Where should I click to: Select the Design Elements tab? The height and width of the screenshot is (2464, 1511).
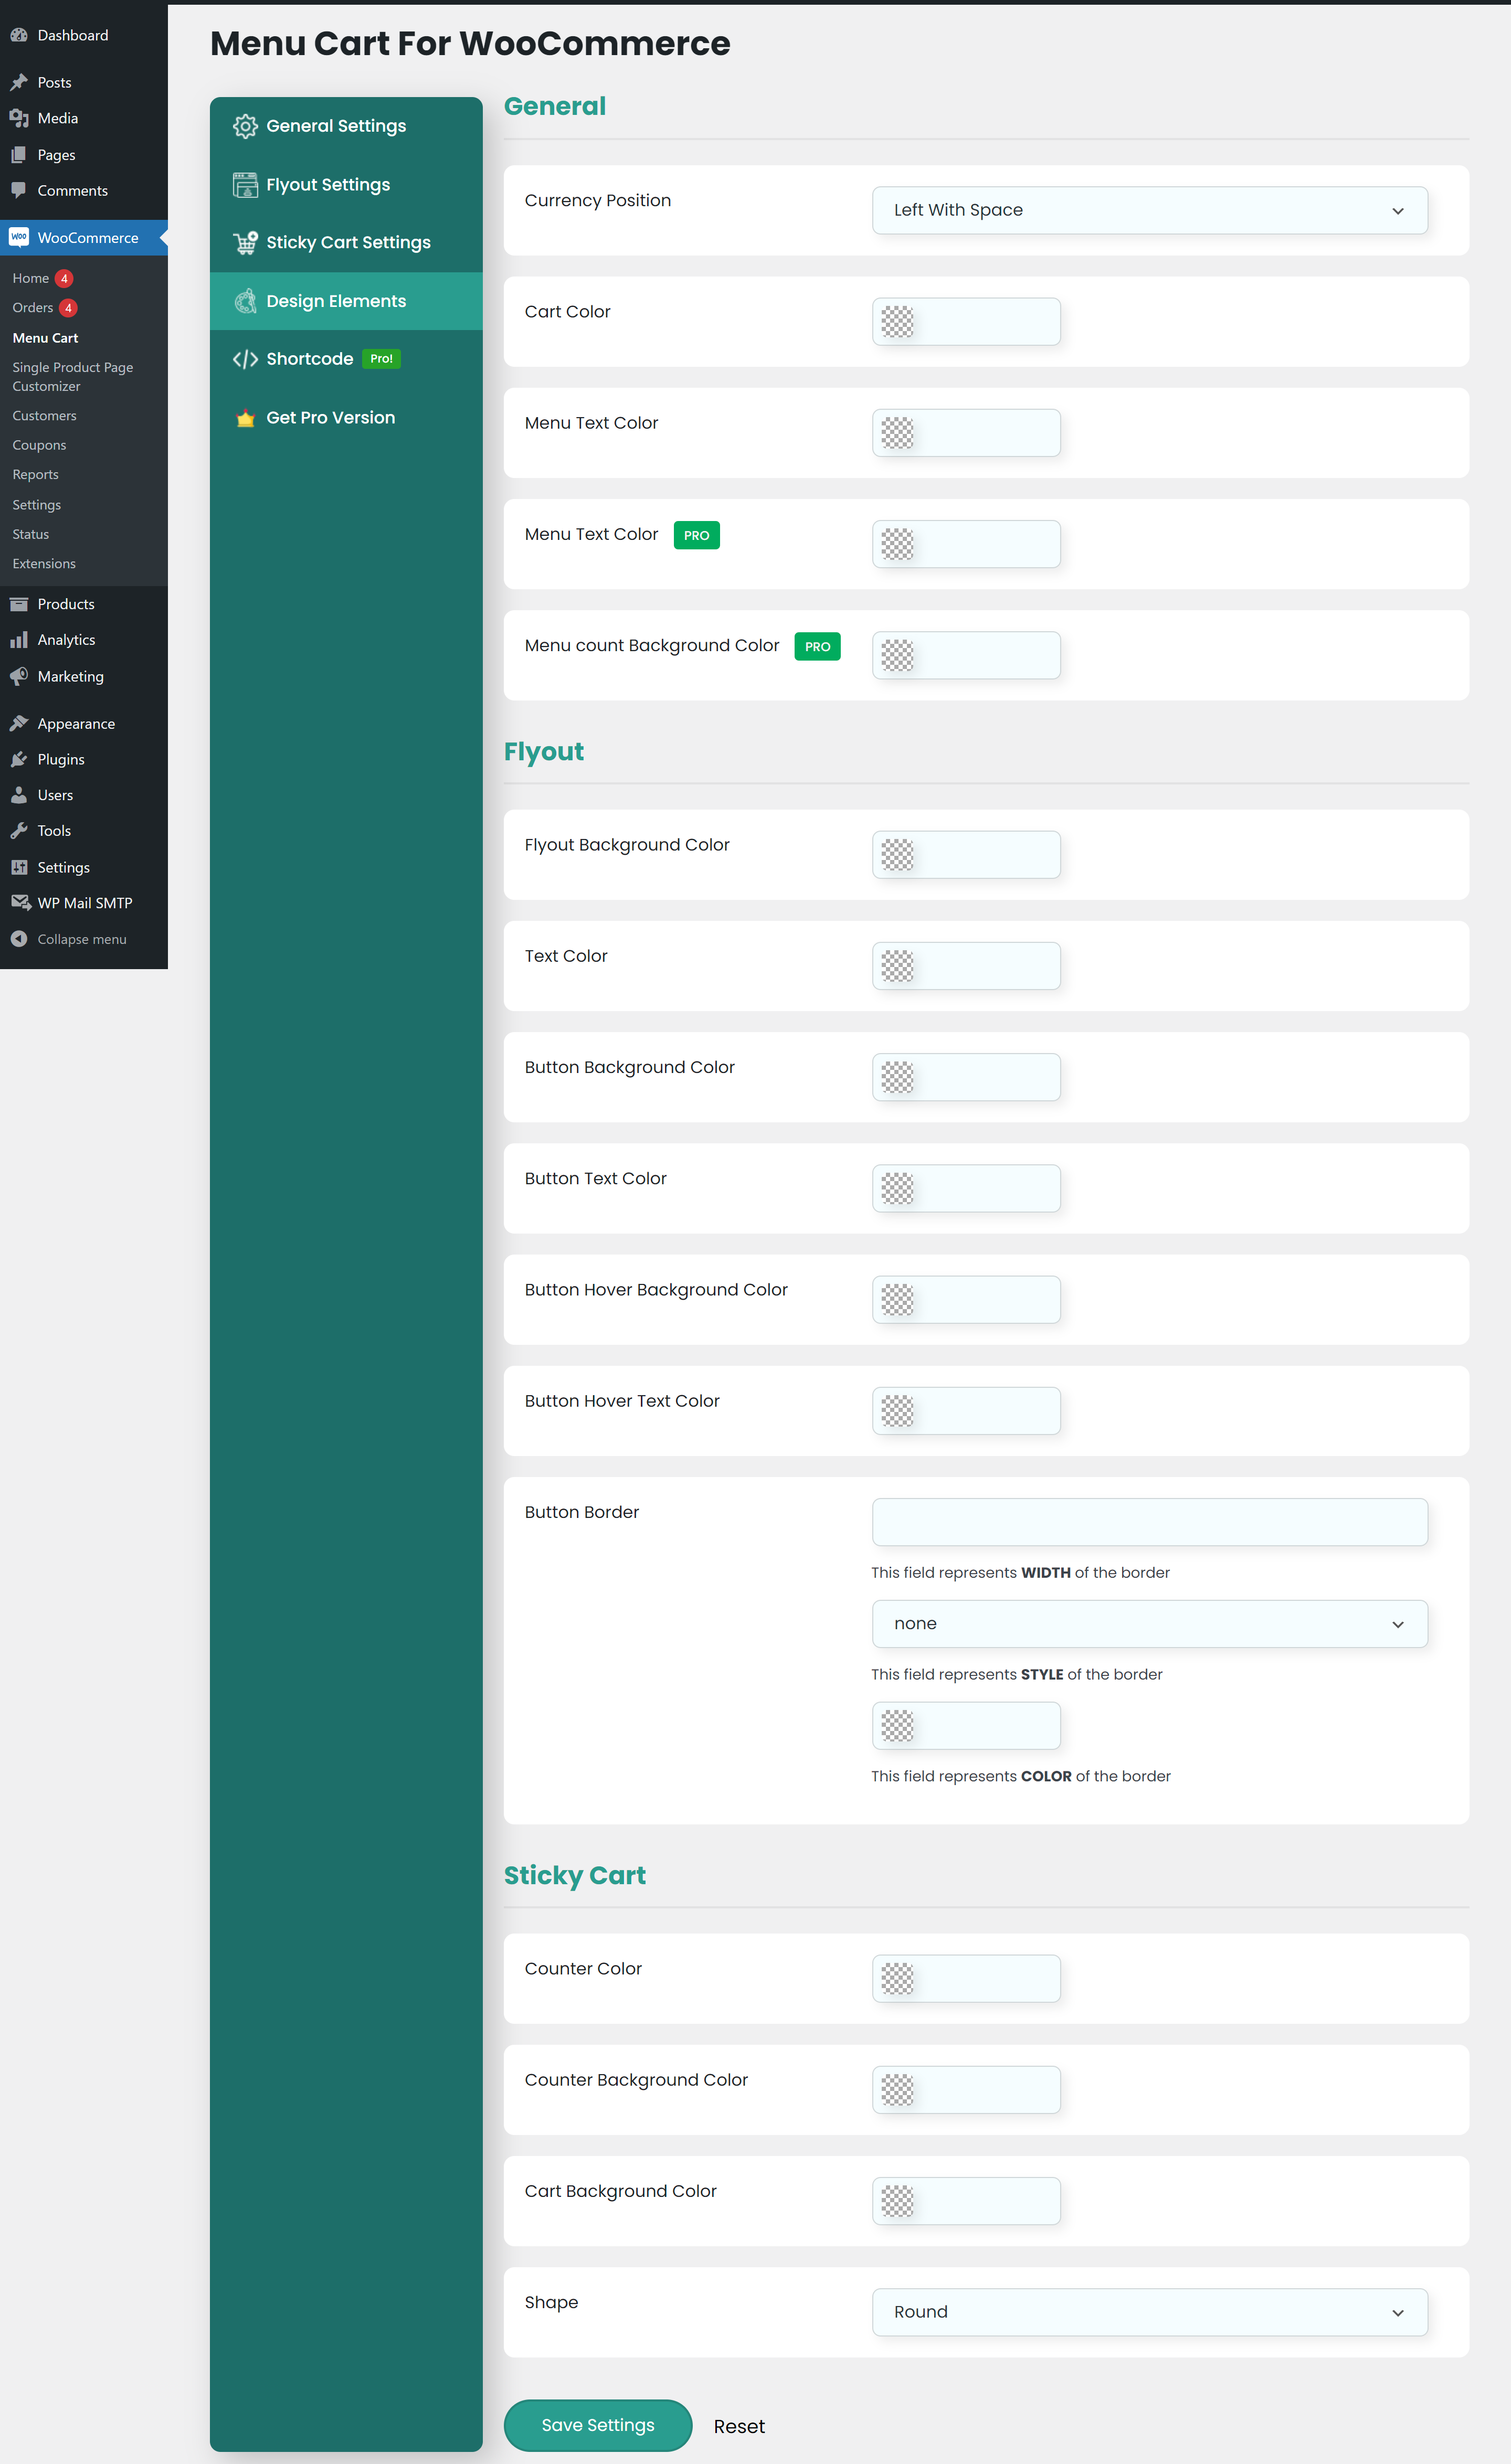coord(346,301)
